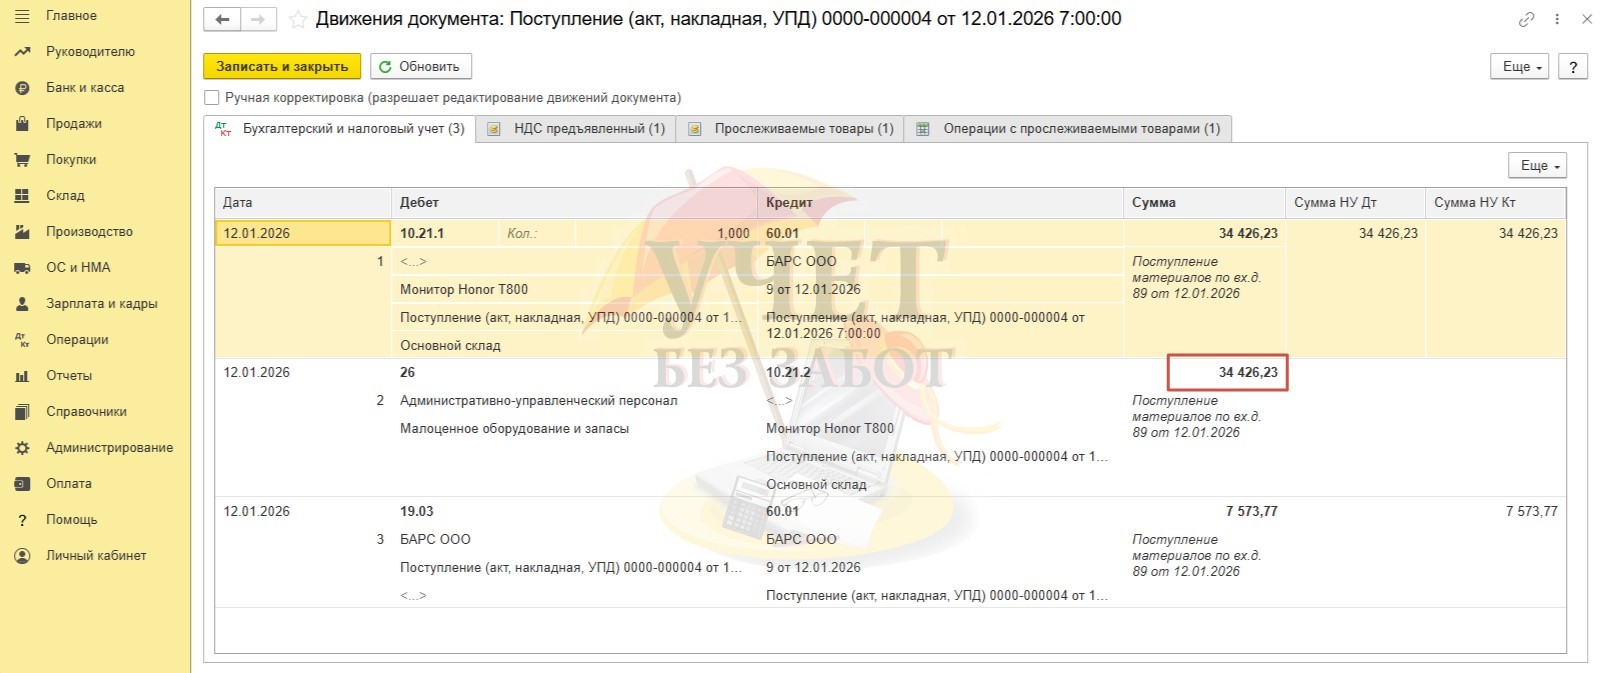Click the Сумма НУ Кт column header
The width and height of the screenshot is (1606, 673).
[x=1496, y=203]
